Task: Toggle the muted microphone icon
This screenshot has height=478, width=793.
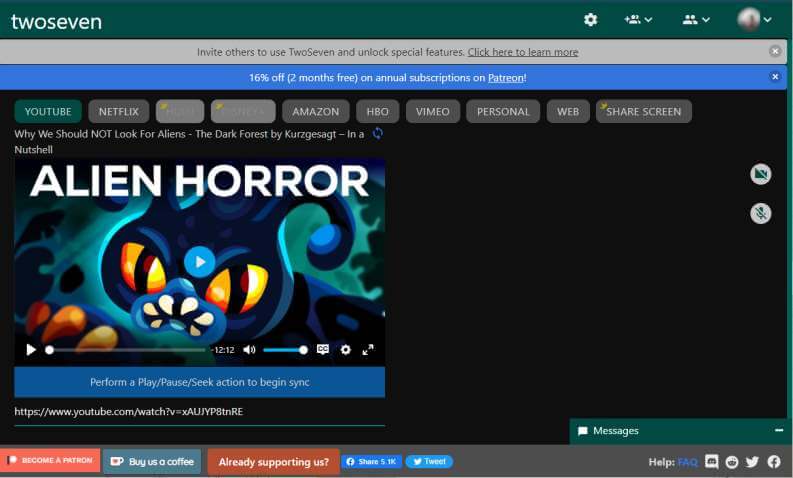Action: coord(761,213)
